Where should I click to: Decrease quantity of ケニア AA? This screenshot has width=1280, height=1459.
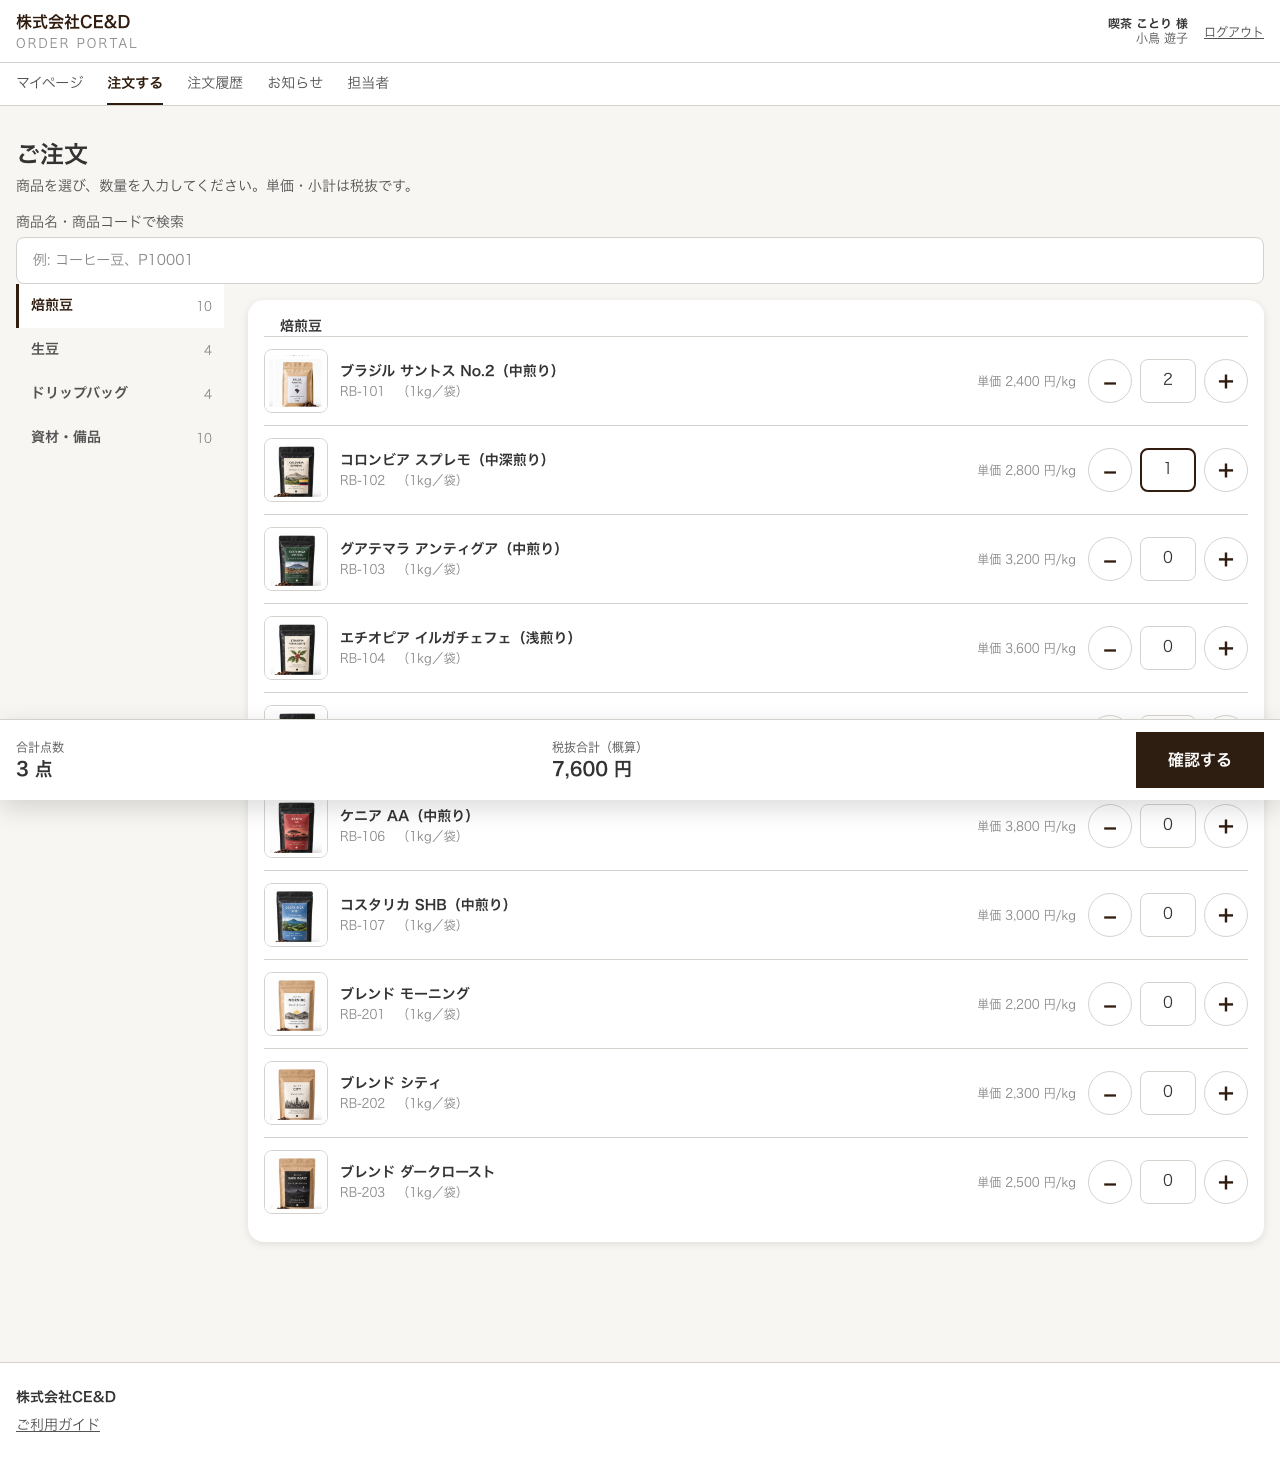[x=1110, y=826]
